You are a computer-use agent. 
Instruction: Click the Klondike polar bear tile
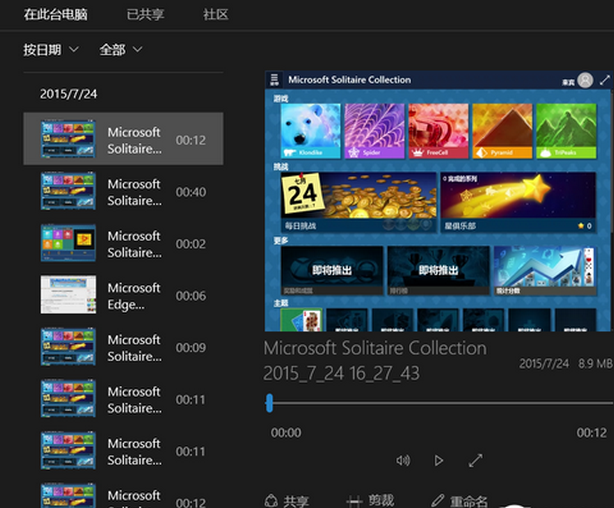[311, 131]
